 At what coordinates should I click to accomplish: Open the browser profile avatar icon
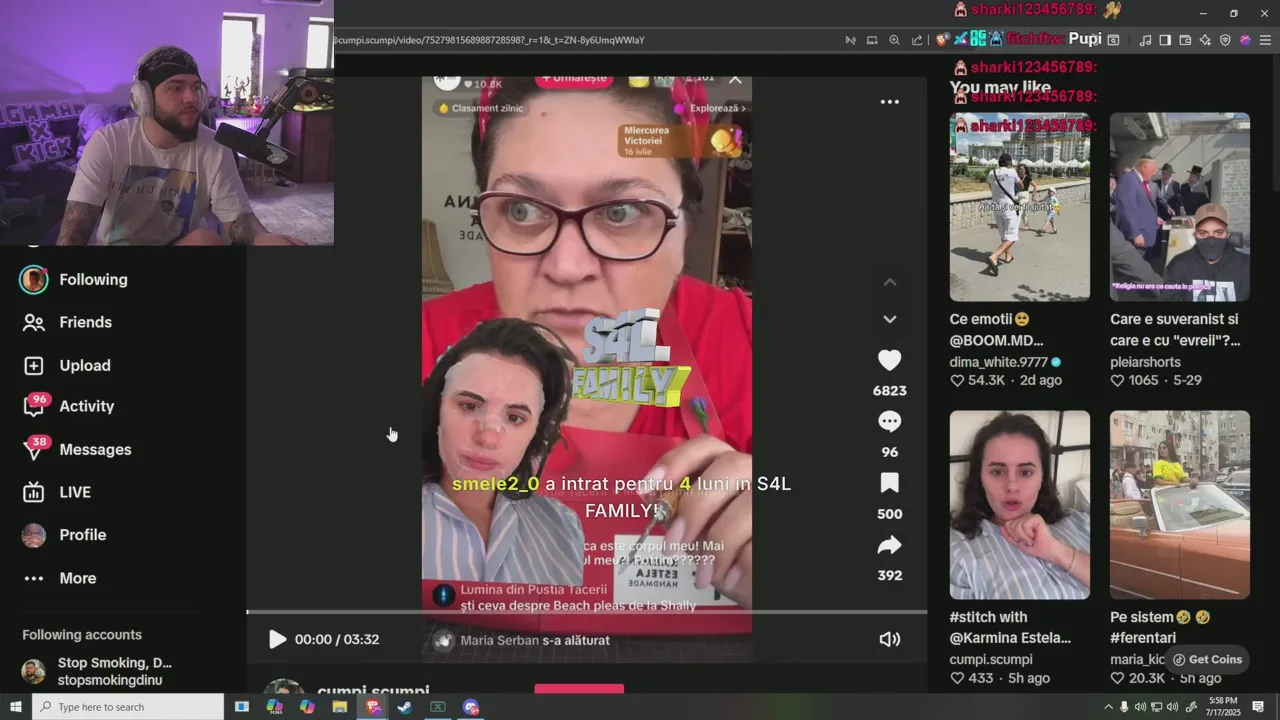tap(1245, 40)
